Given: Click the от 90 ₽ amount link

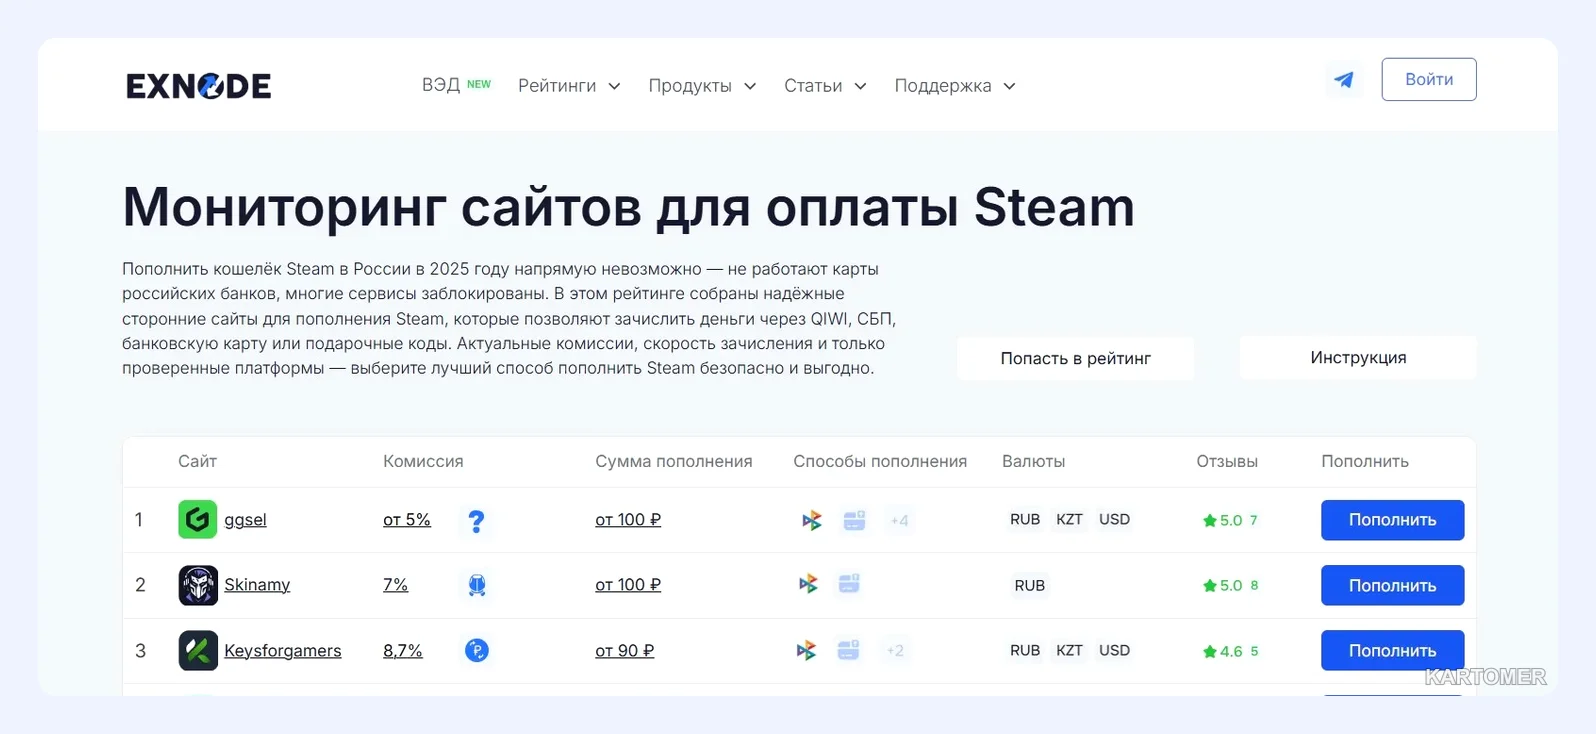Looking at the screenshot, I should coord(625,651).
